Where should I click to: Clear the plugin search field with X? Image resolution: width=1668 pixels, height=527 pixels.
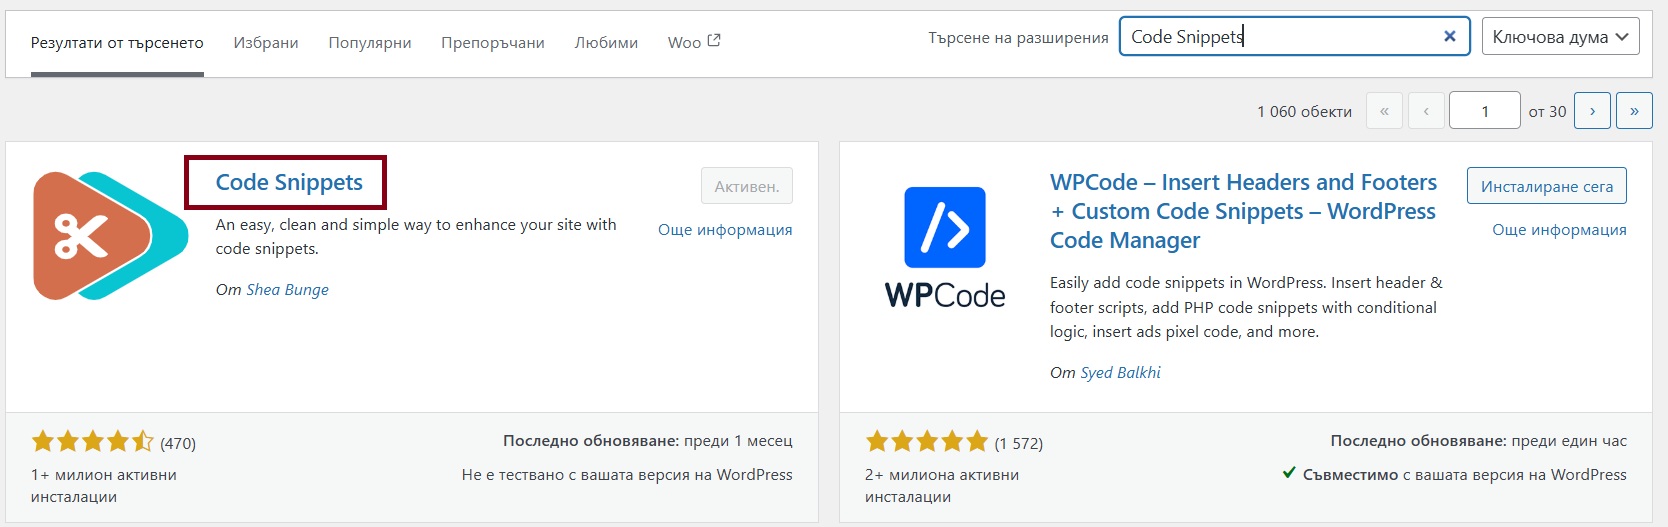pyautogui.click(x=1449, y=36)
